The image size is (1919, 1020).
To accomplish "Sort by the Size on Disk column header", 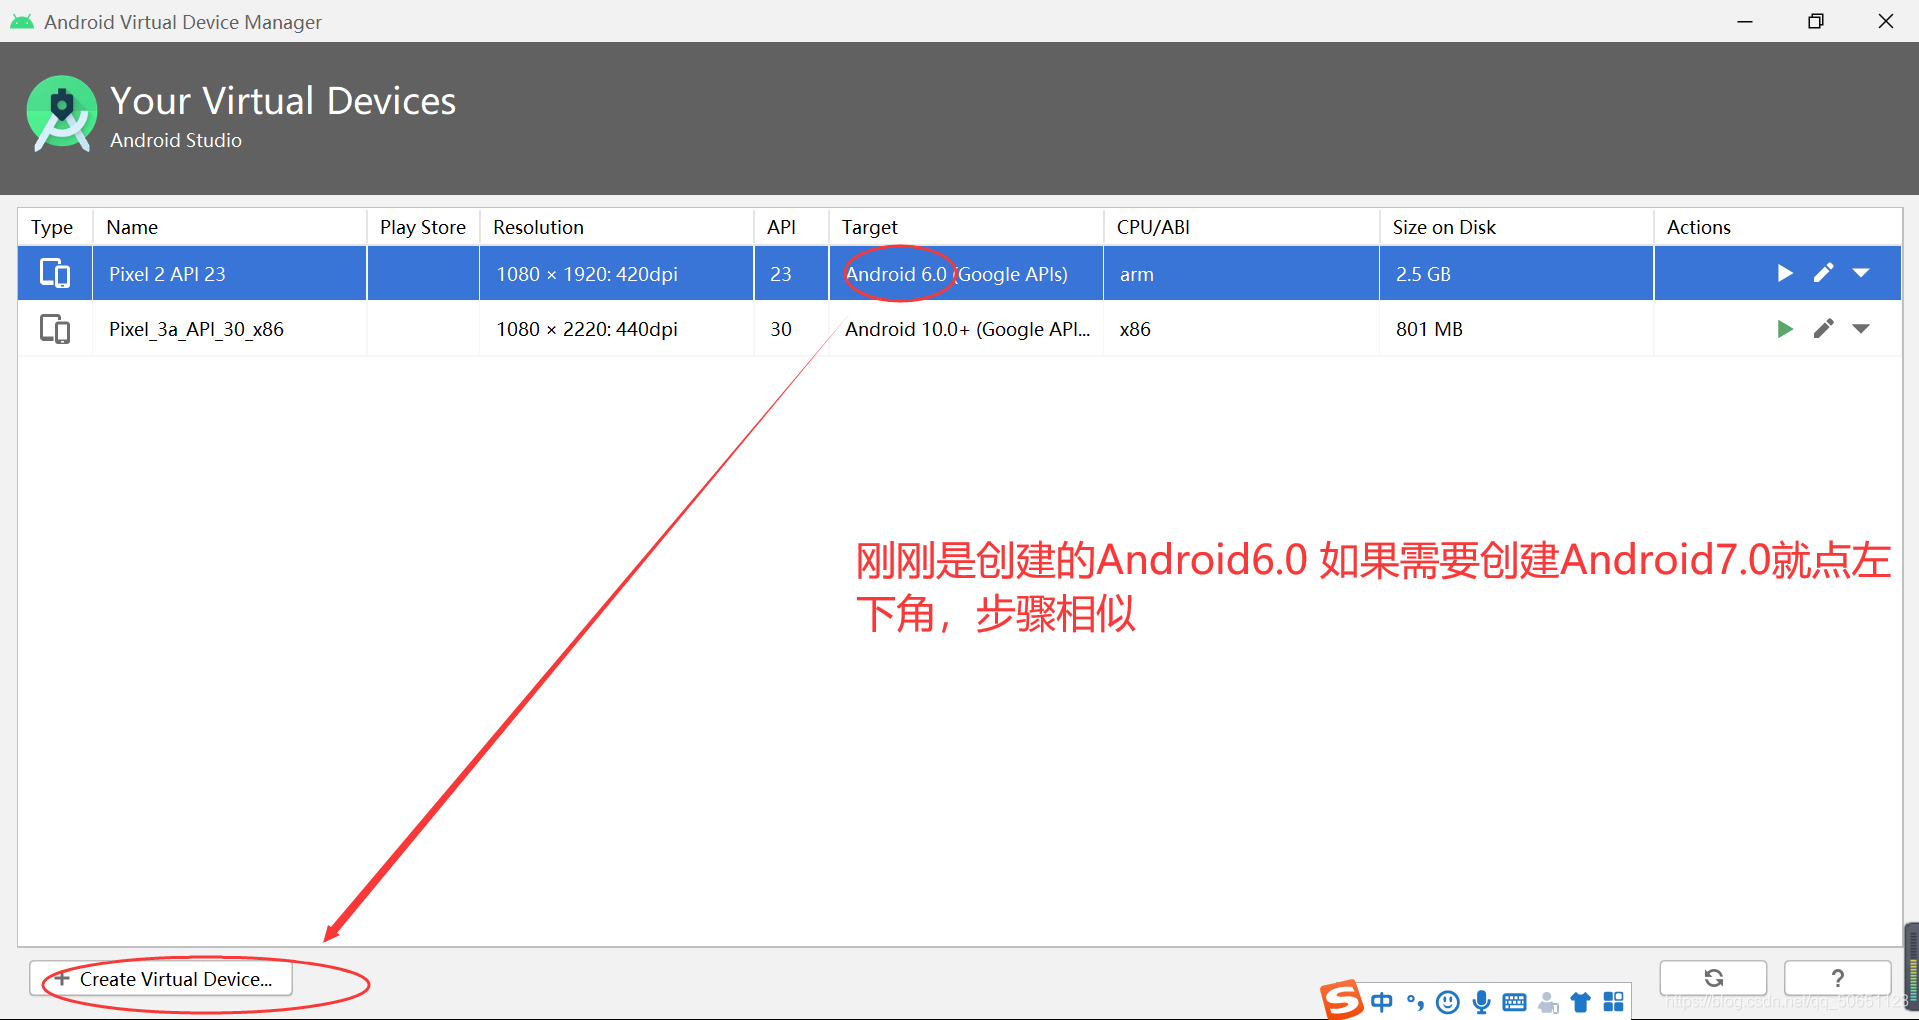I will point(1516,227).
